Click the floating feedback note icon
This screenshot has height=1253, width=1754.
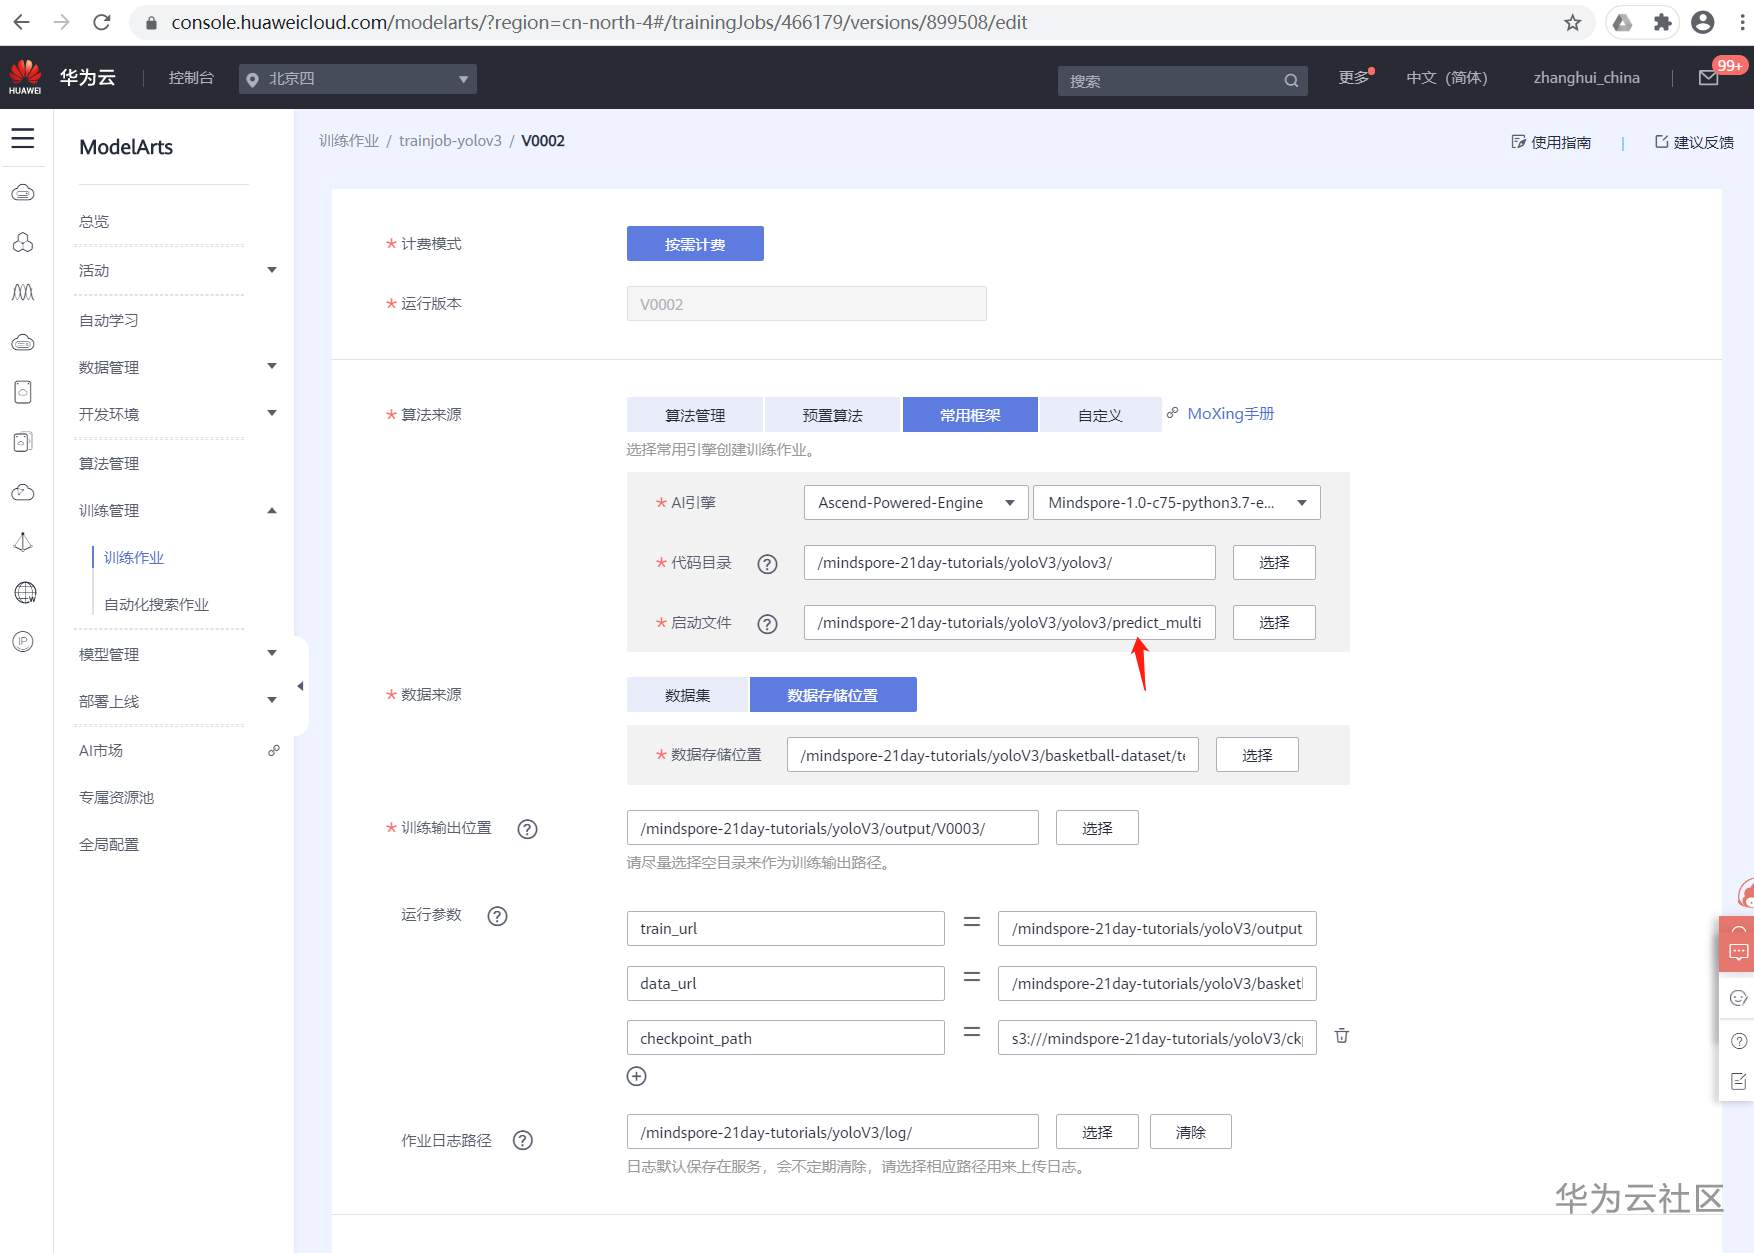pyautogui.click(x=1739, y=1081)
